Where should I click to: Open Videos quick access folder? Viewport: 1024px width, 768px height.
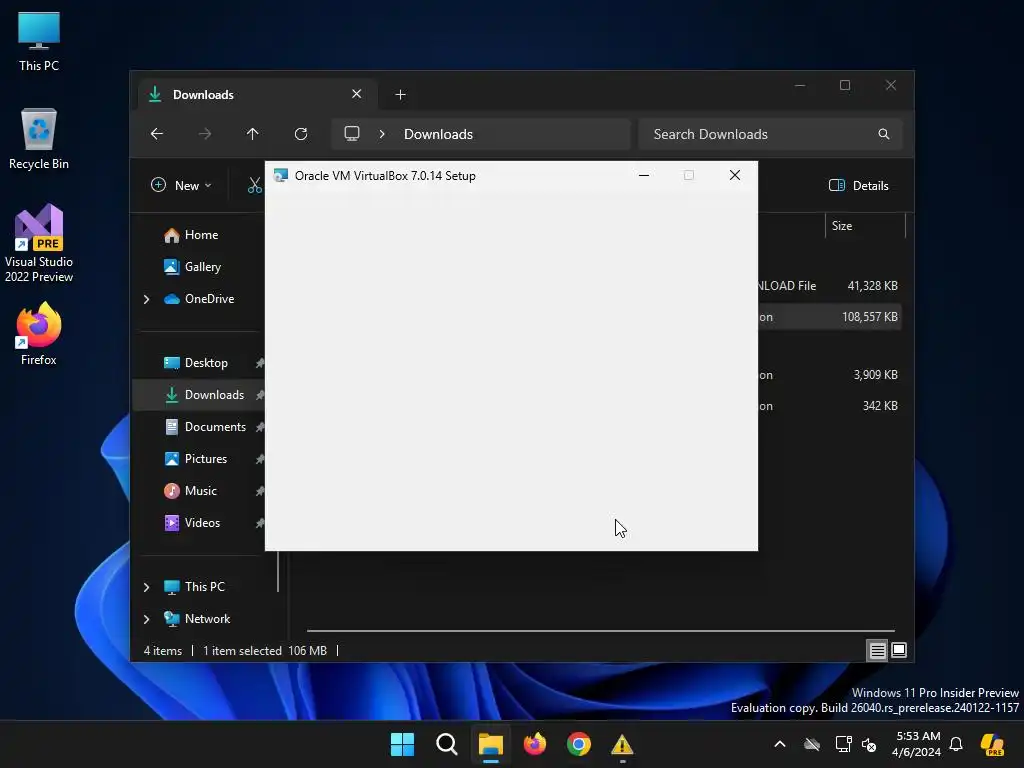point(192,523)
